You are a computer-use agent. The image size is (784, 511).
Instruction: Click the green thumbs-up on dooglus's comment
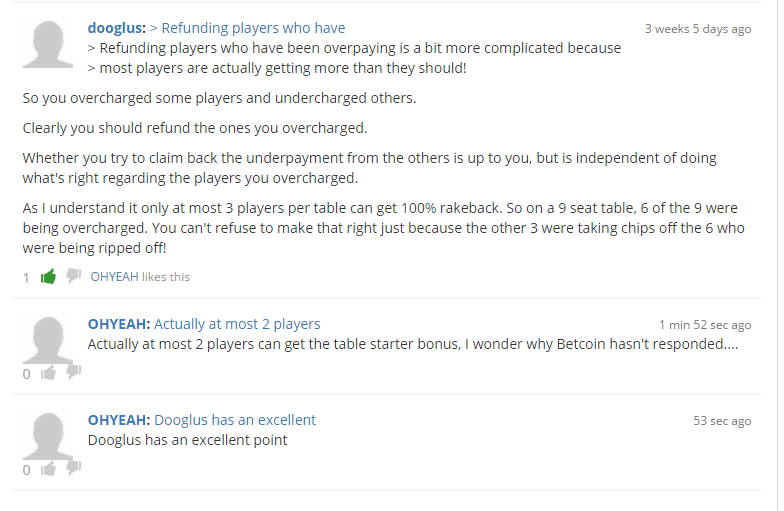[48, 276]
